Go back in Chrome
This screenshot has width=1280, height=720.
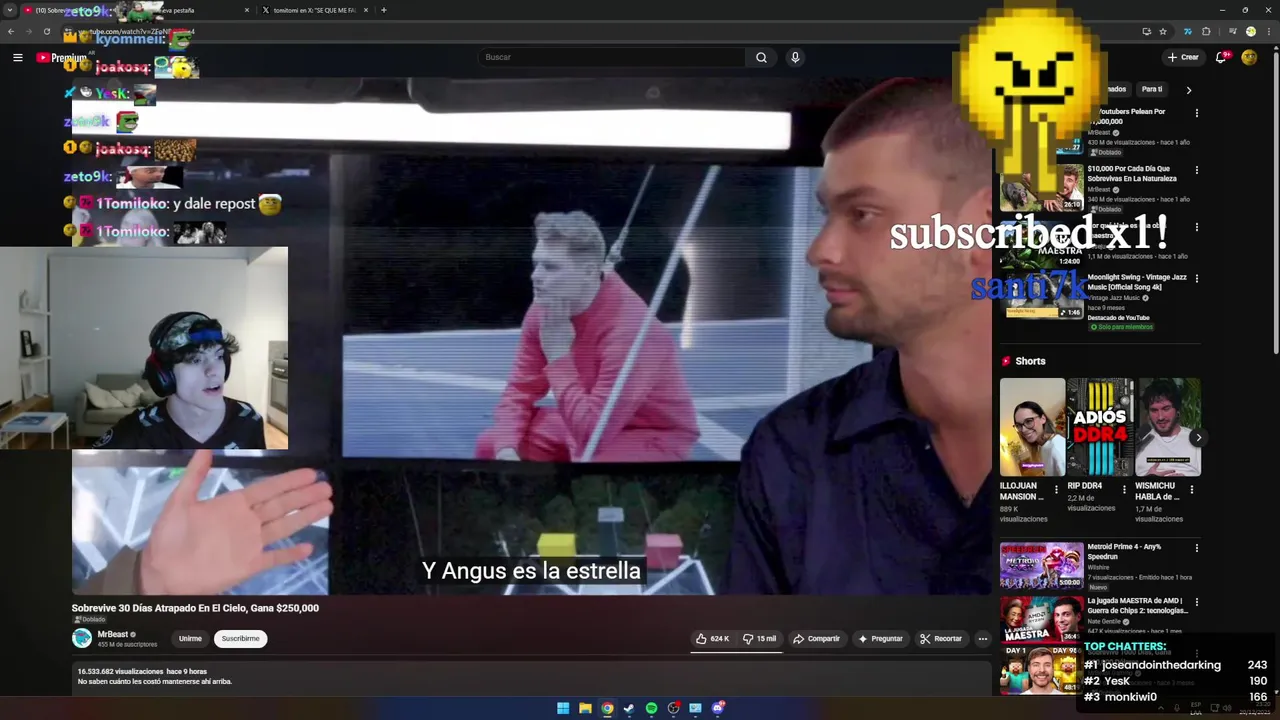tap(11, 31)
